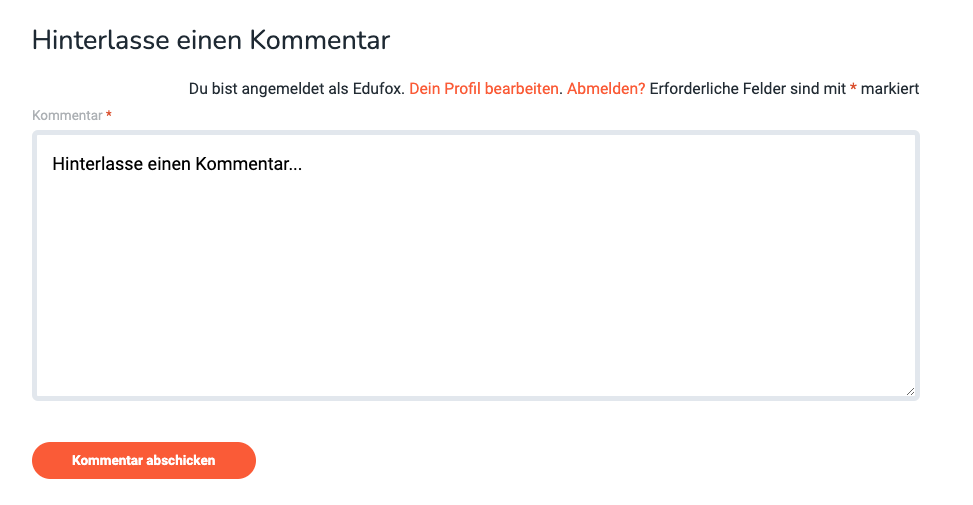Click the "Dein Profil bearbeiten" link
The image size is (973, 505).
coord(485,89)
